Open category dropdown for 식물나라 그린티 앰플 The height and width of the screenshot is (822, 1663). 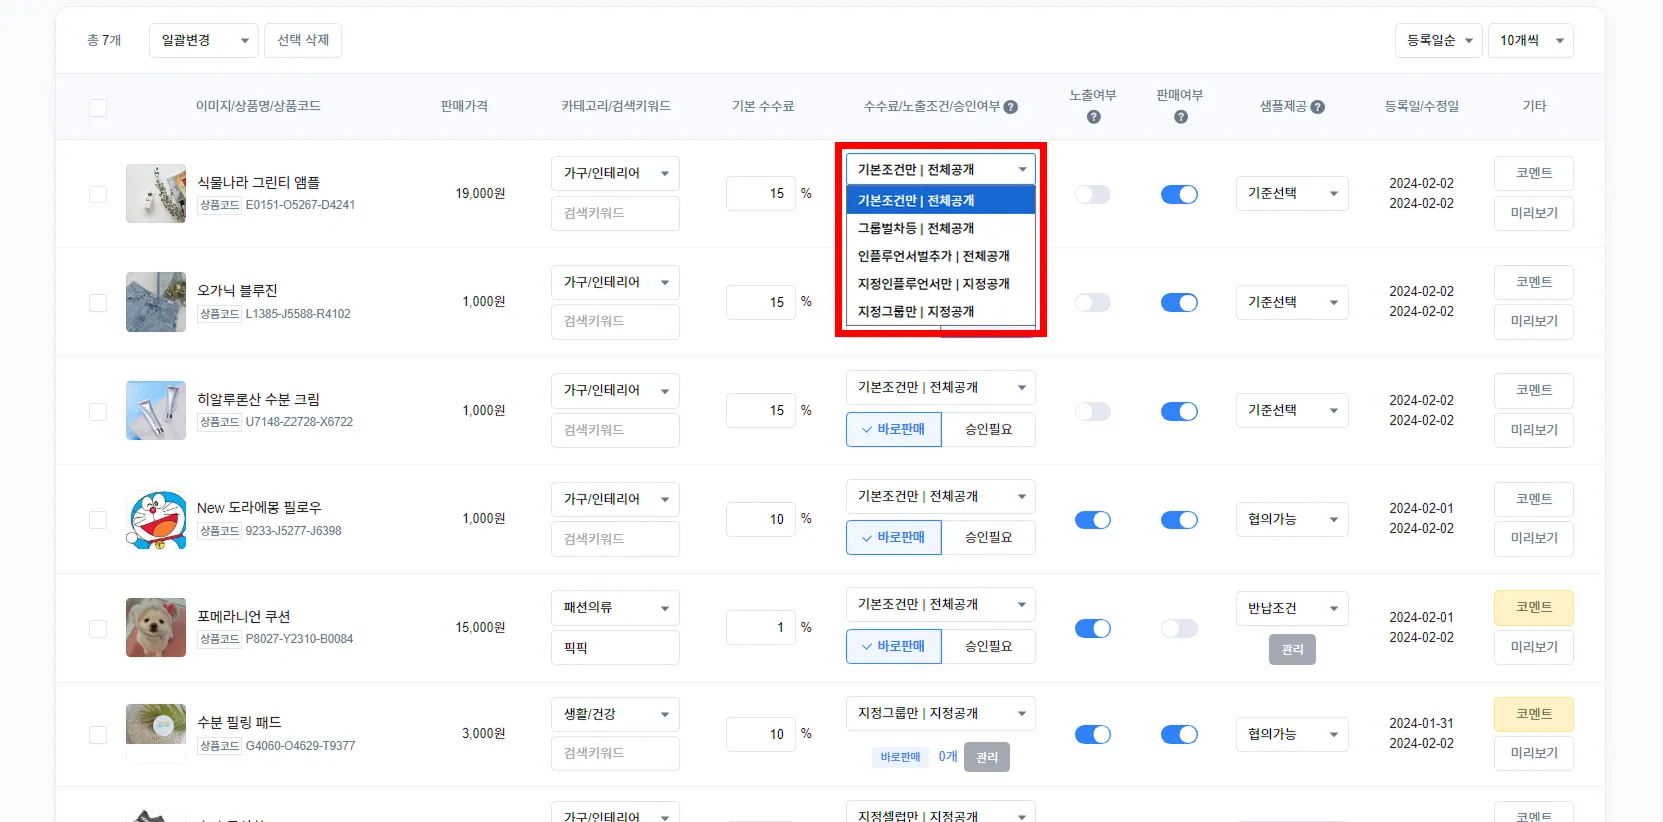[615, 173]
